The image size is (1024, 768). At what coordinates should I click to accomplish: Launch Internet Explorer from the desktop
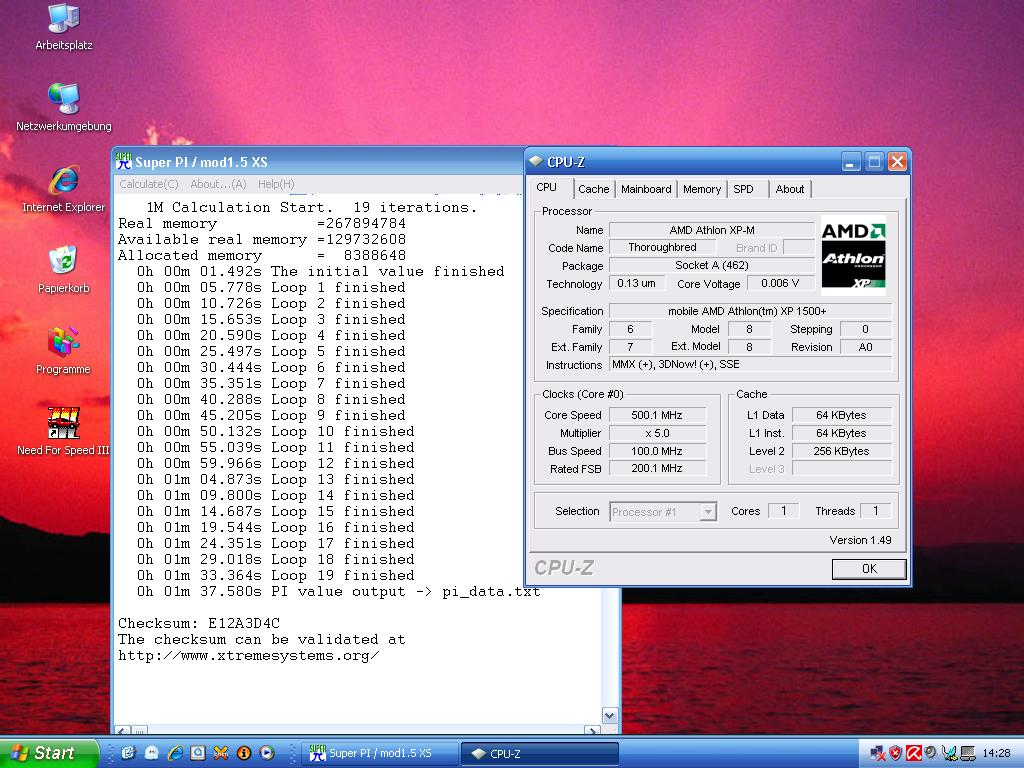point(64,180)
